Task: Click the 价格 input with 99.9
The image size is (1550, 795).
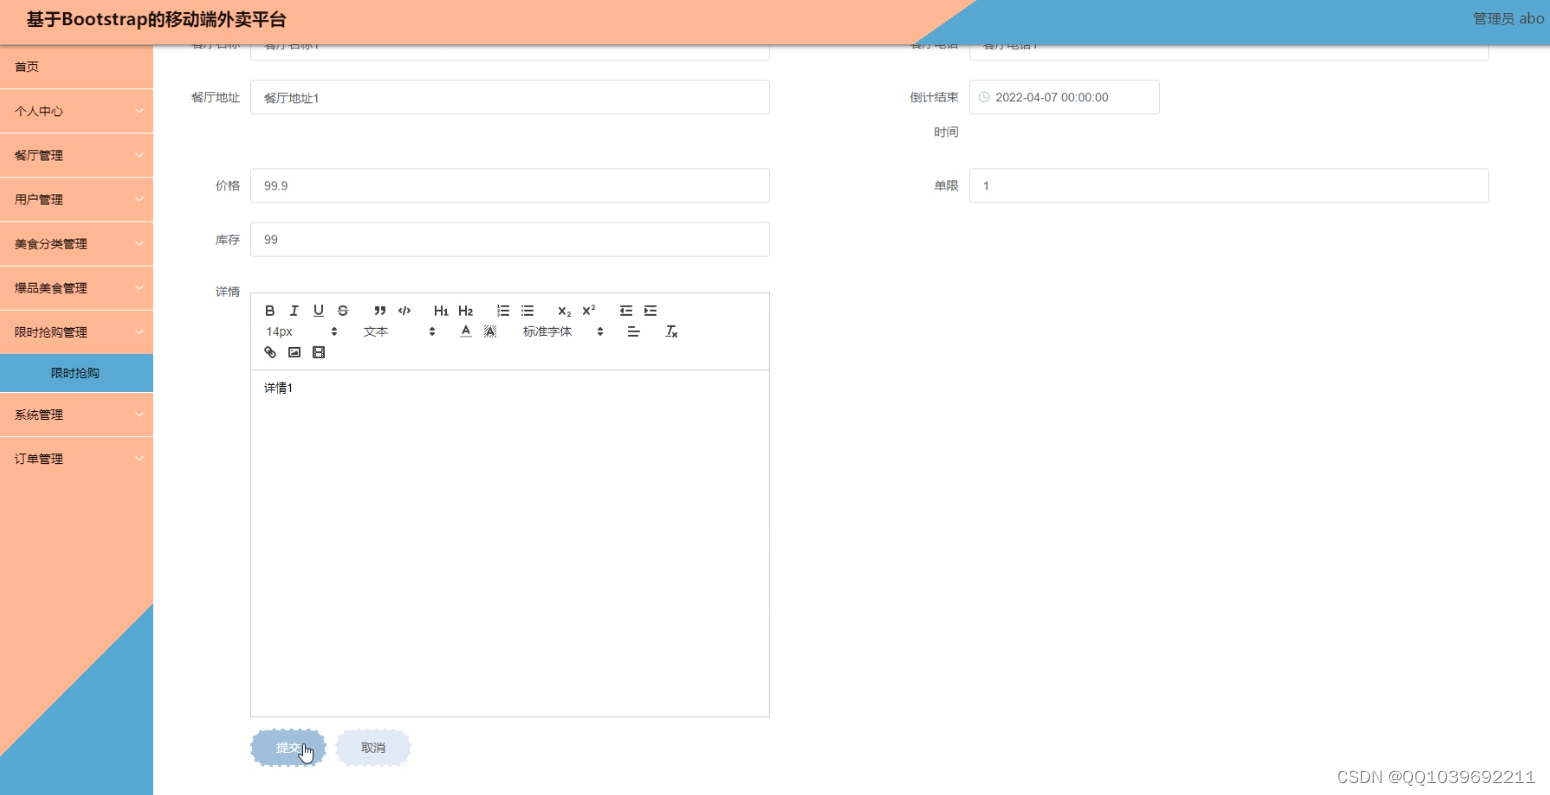Action: click(510, 186)
